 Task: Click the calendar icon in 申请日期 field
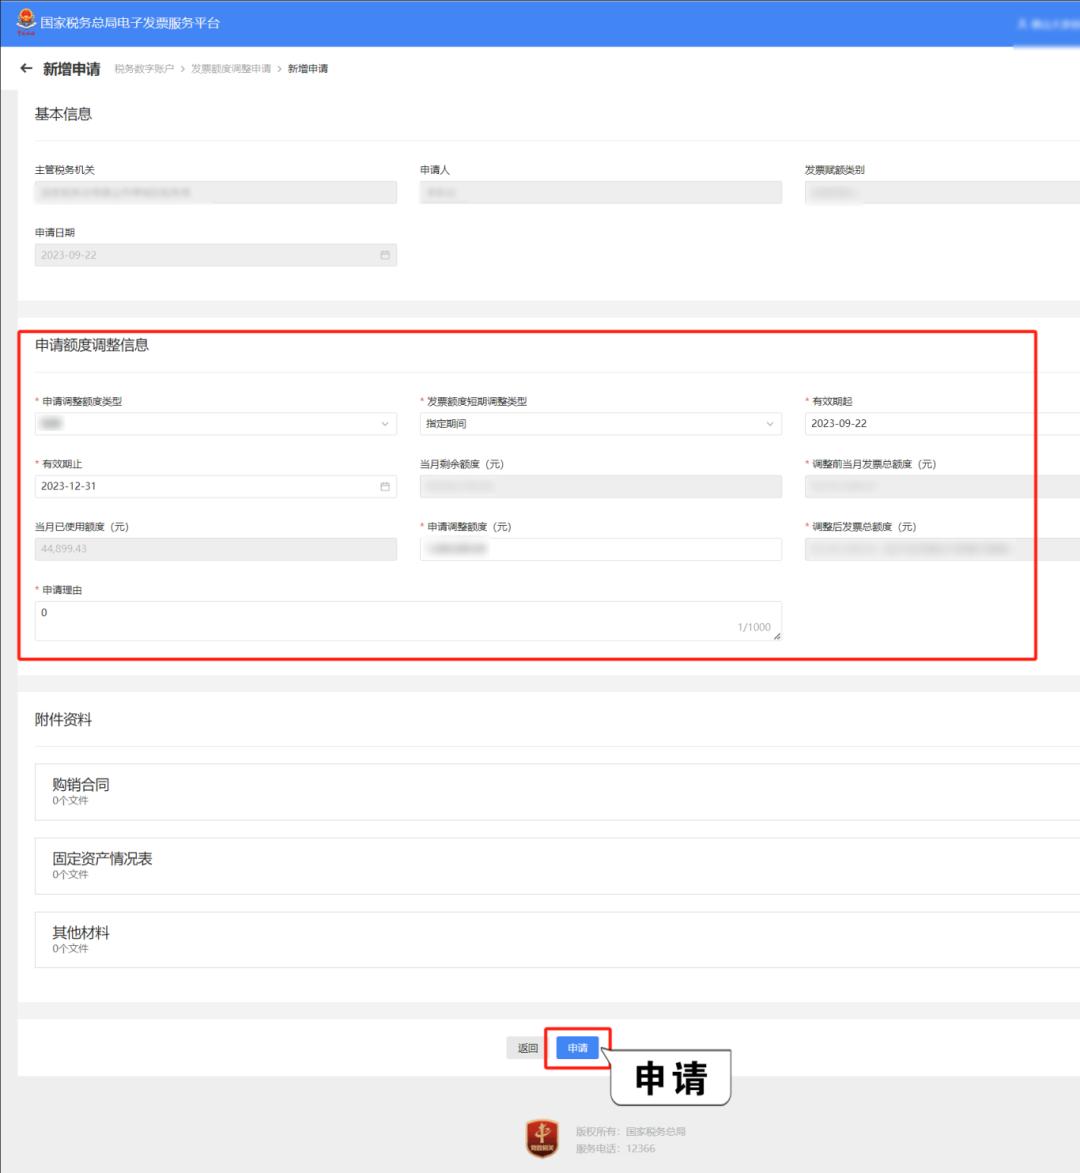[x=384, y=255]
